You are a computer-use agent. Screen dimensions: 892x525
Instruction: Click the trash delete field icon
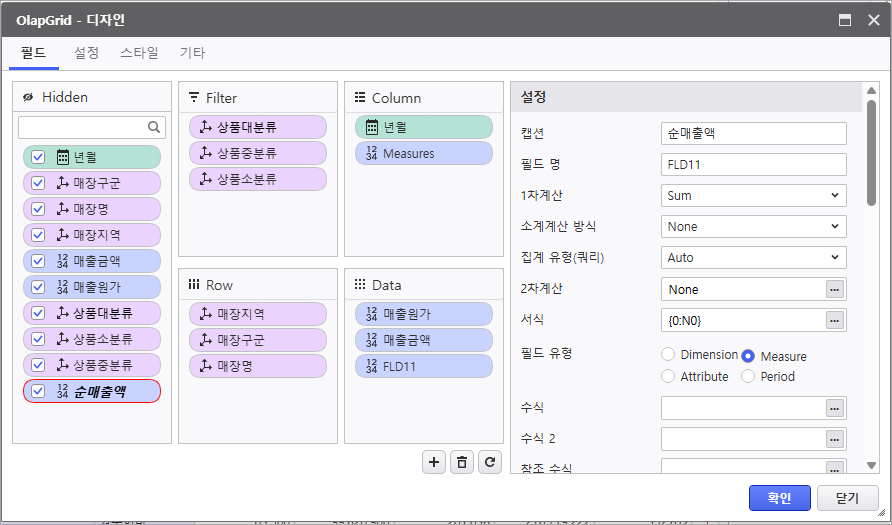click(x=461, y=461)
